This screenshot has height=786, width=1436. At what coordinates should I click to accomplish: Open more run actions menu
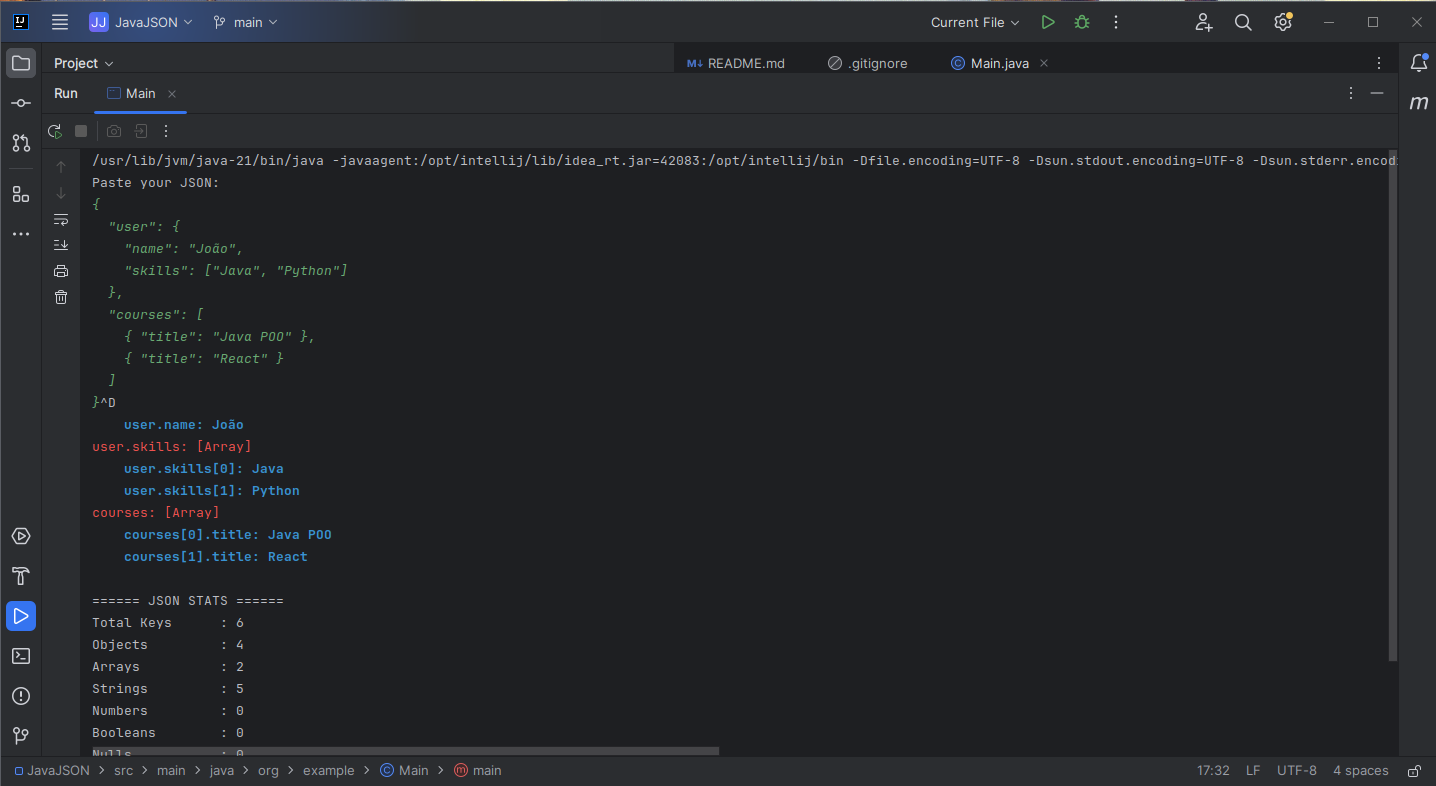pos(1116,22)
